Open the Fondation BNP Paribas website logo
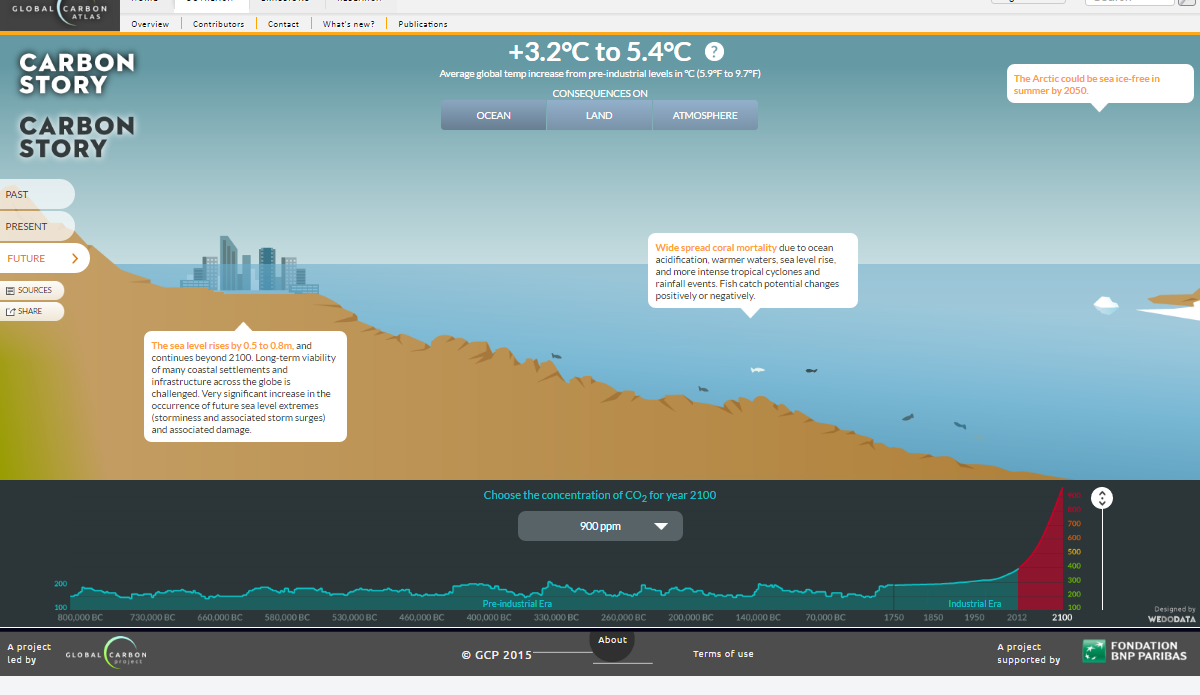The image size is (1200, 695). click(1138, 651)
